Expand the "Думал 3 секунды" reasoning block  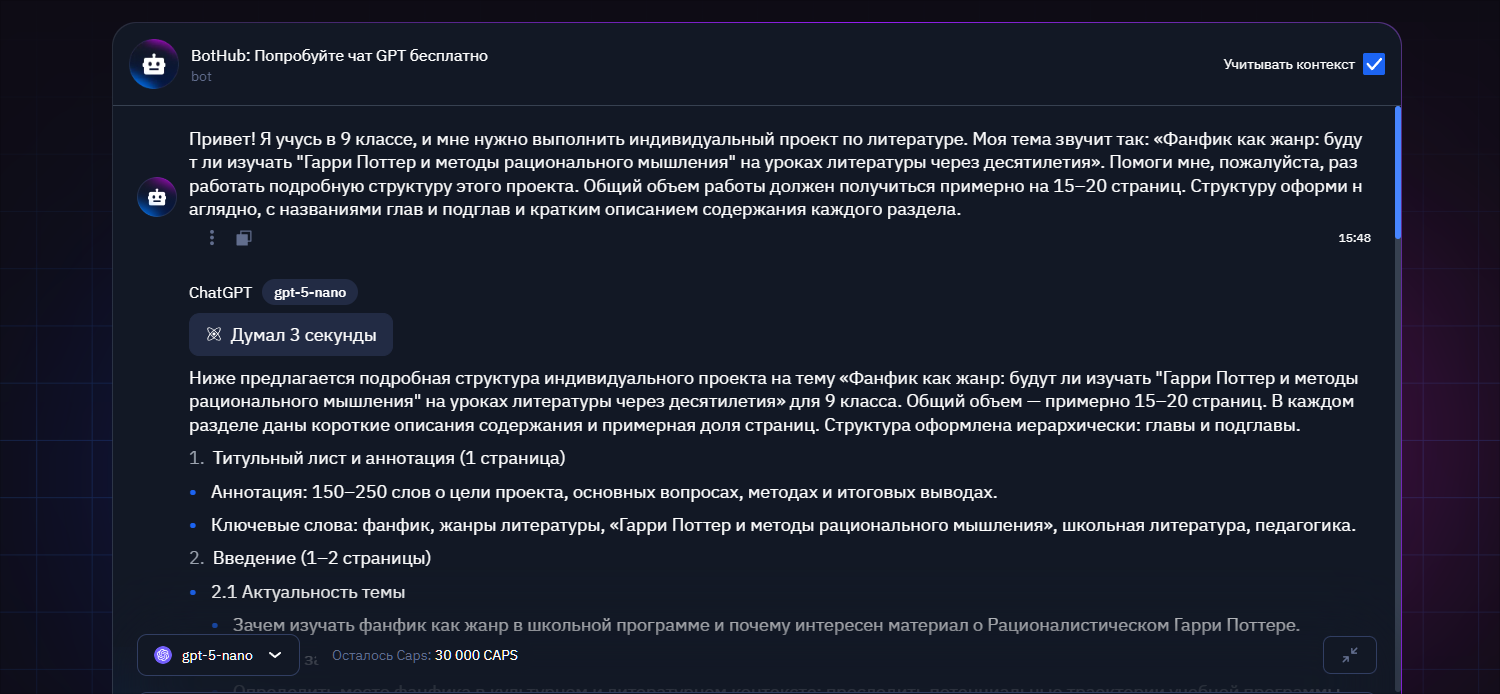[x=291, y=335]
